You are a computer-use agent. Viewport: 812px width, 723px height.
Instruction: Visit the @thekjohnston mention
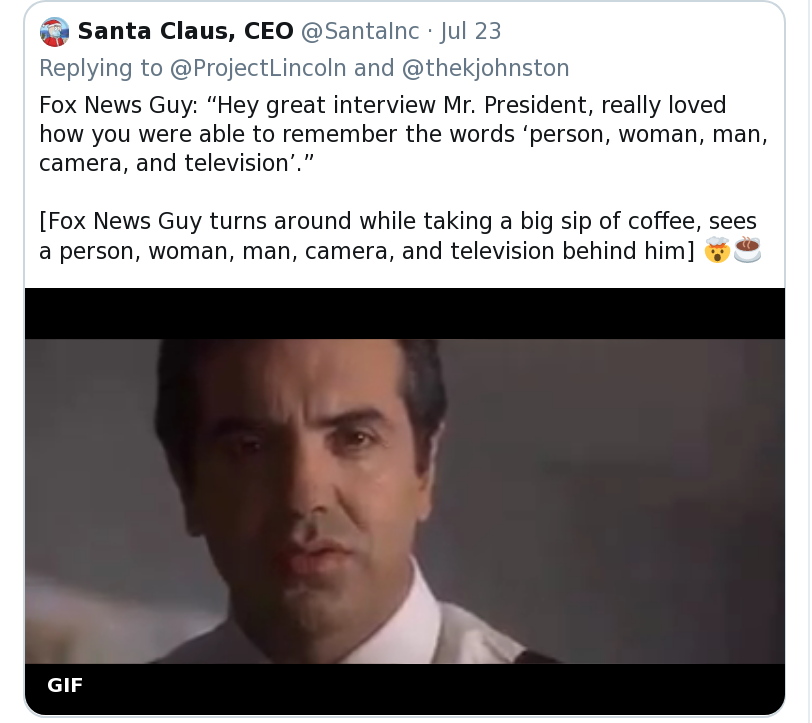coord(485,68)
